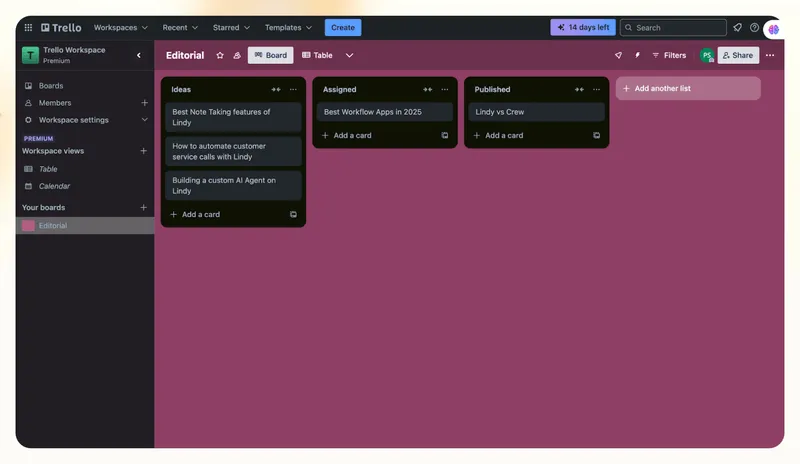Expand the Workspace settings chevron
800x464 pixels.
coord(144,119)
